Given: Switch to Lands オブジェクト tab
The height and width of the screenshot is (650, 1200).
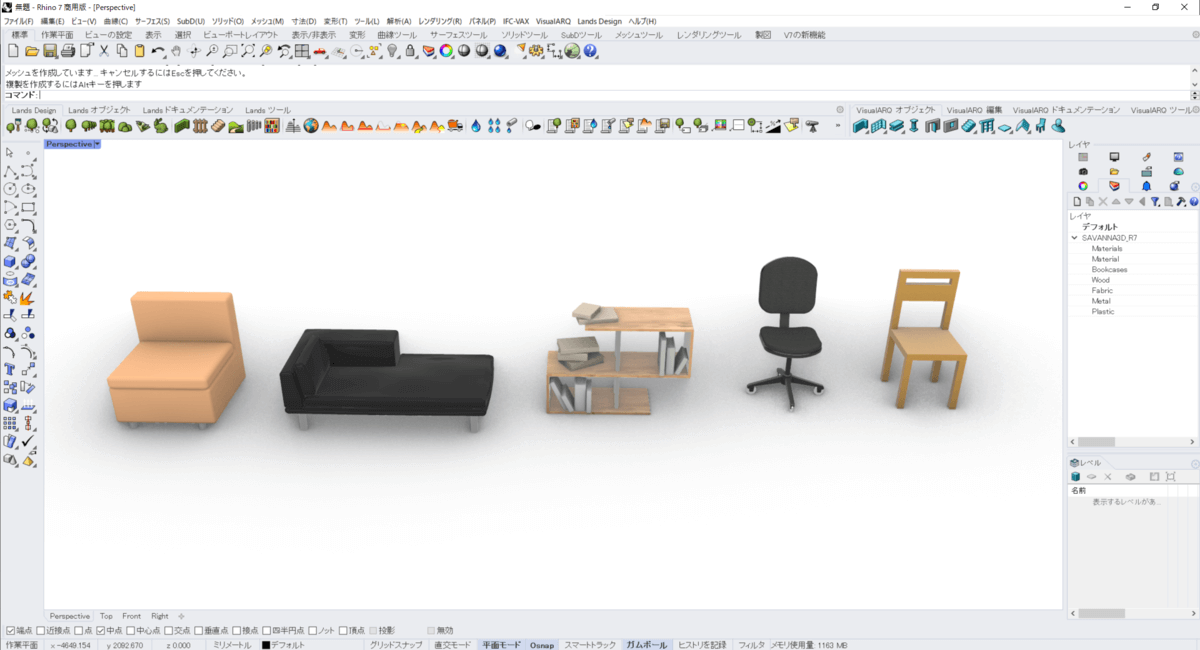Looking at the screenshot, I should [x=100, y=110].
